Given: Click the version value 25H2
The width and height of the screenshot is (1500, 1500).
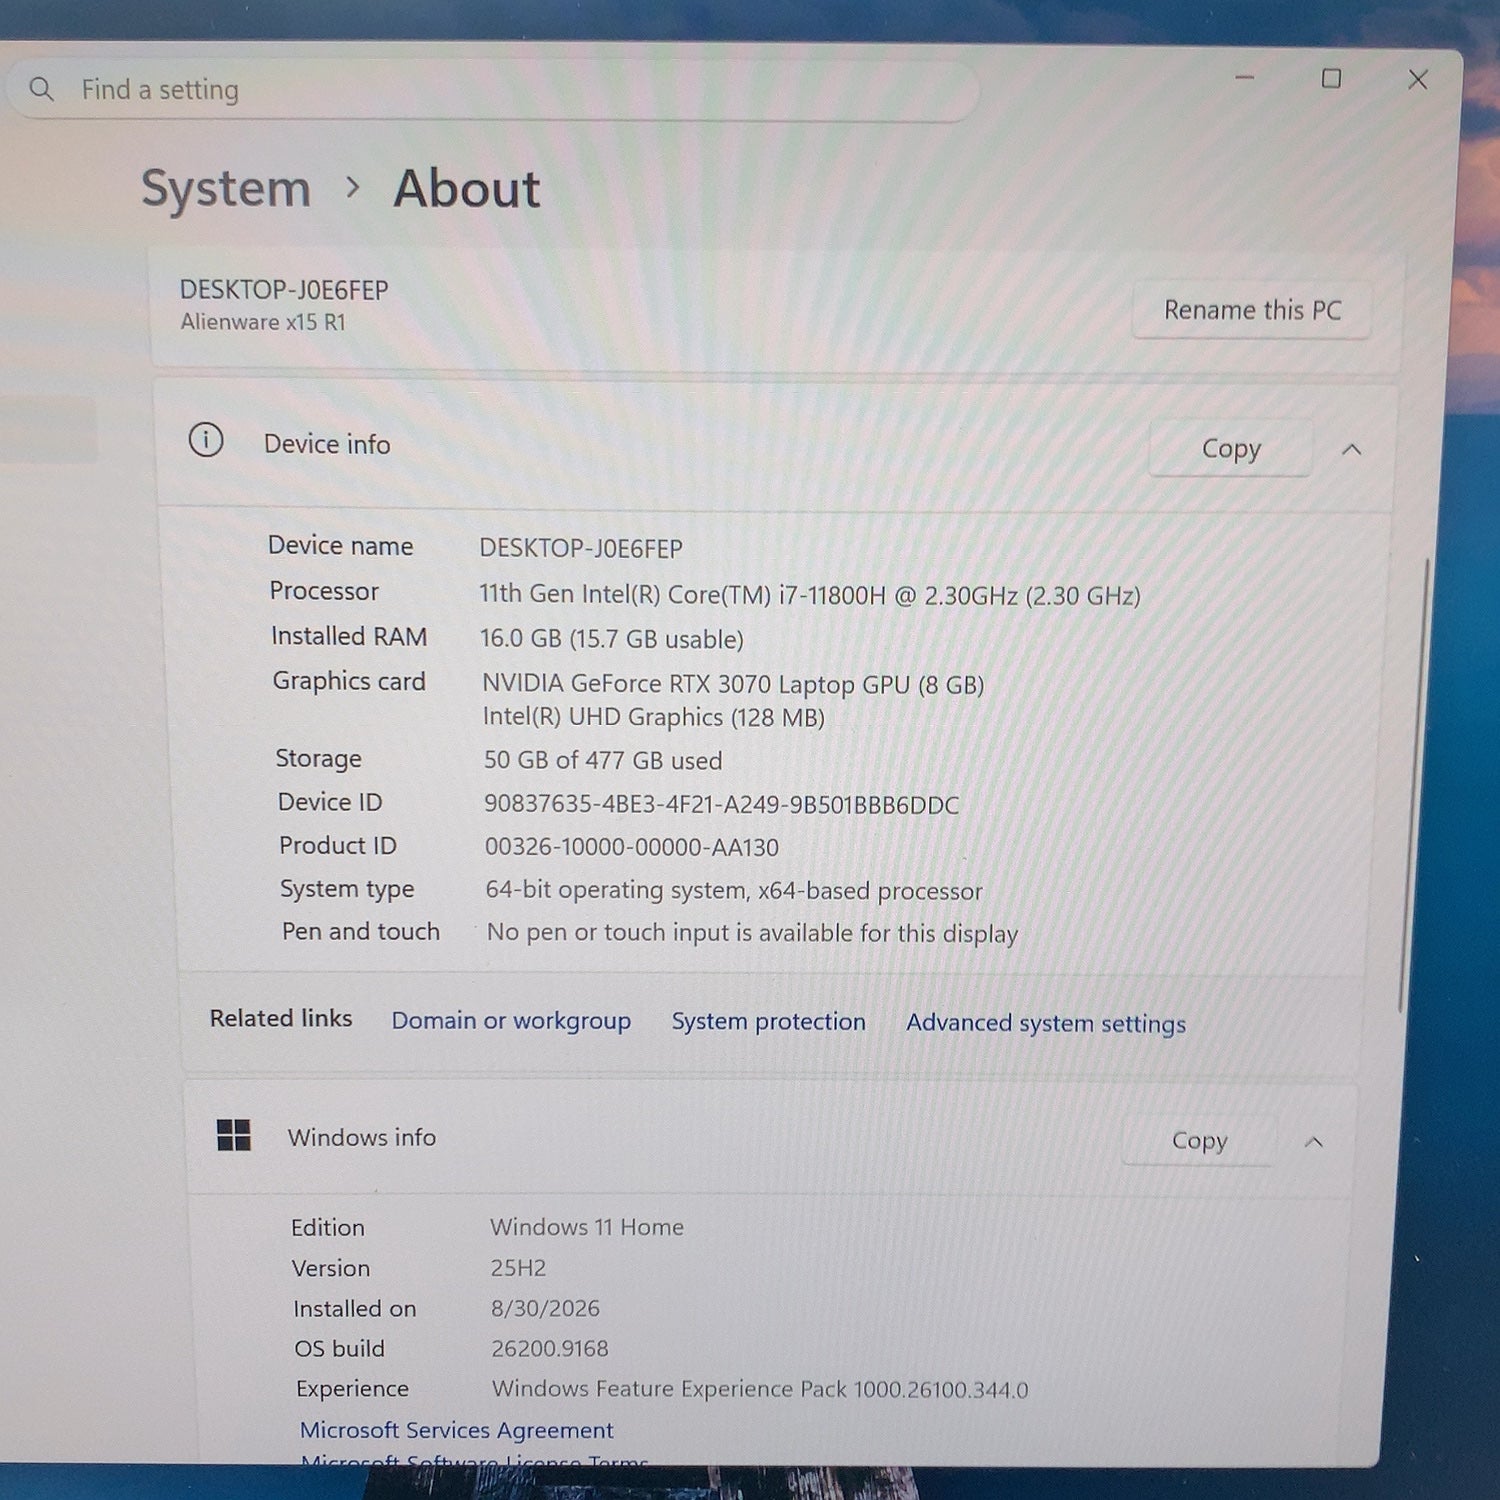Looking at the screenshot, I should pos(518,1268).
